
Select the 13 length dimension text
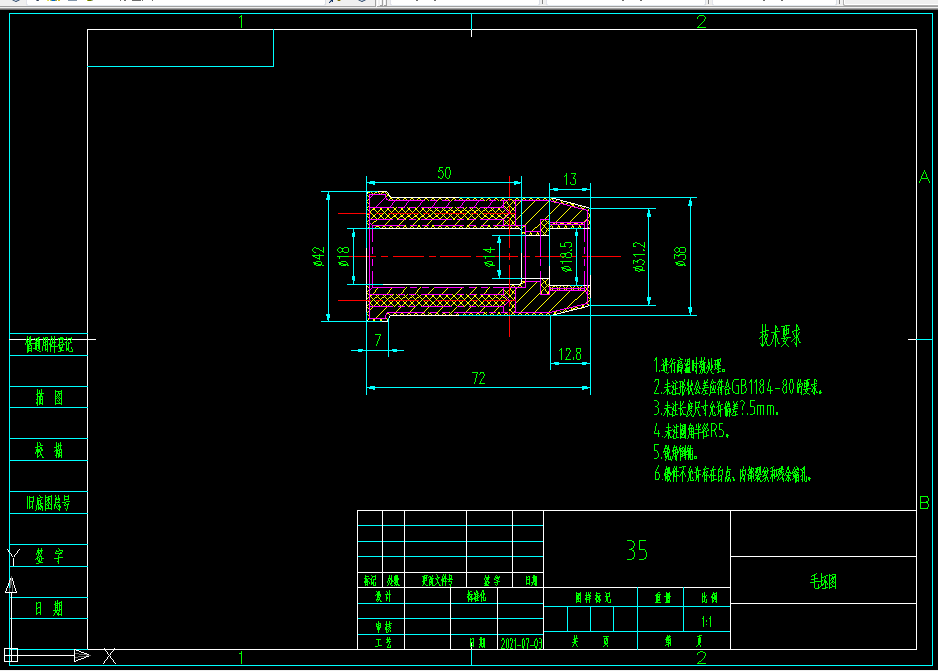click(x=570, y=179)
